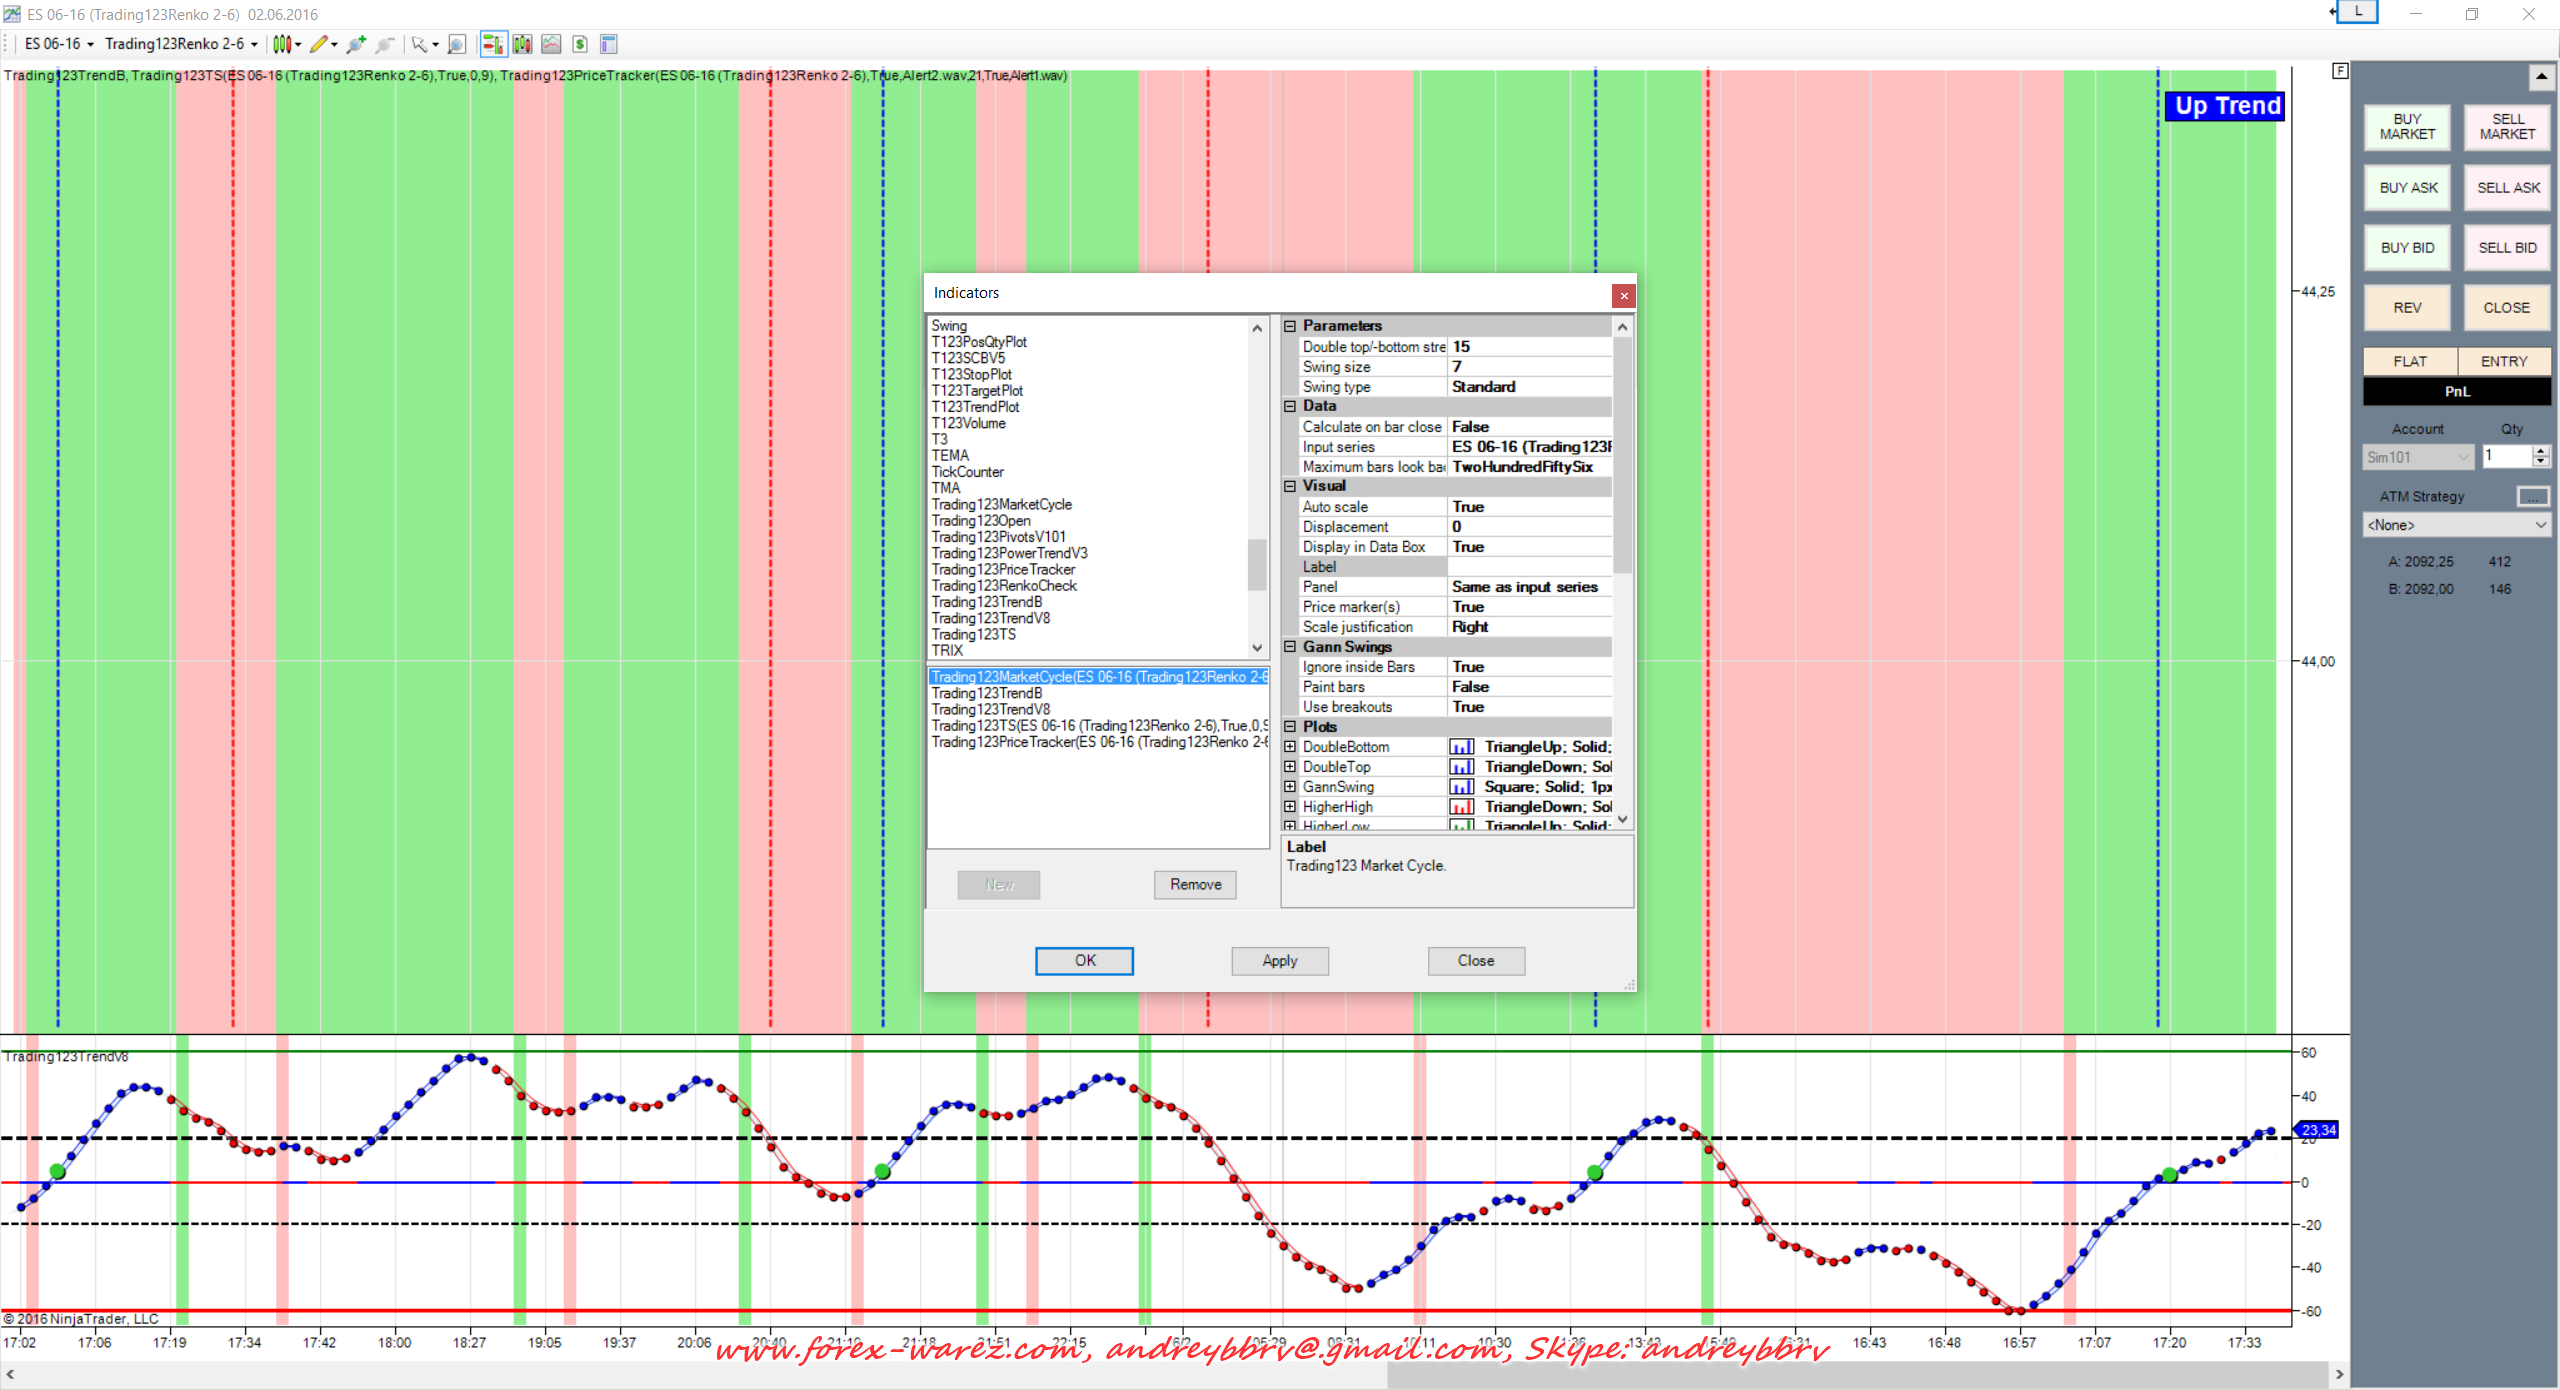
Task: Click the GannSwing plot color swatch
Action: click(x=1462, y=787)
